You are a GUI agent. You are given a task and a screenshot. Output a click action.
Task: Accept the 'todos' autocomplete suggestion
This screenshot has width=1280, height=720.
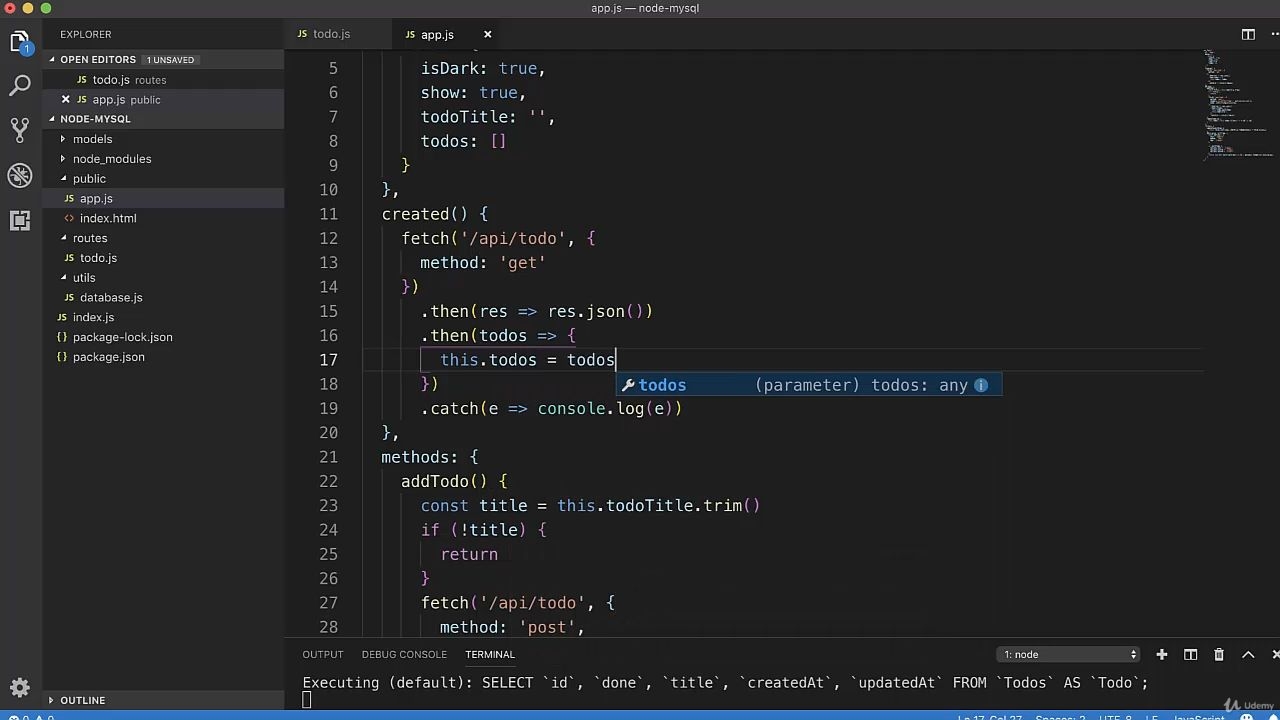point(810,385)
